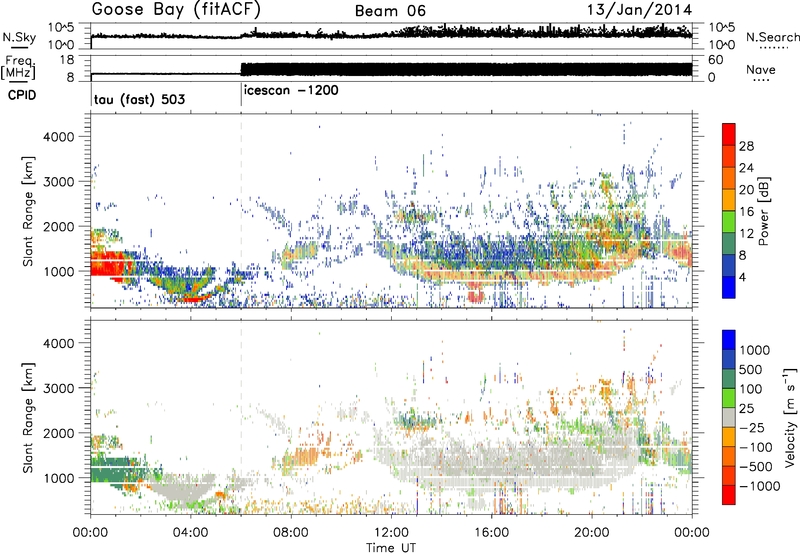The height and width of the screenshot is (554, 800).
Task: Click the 'N.Search' legend label
Action: pyautogui.click(x=772, y=37)
